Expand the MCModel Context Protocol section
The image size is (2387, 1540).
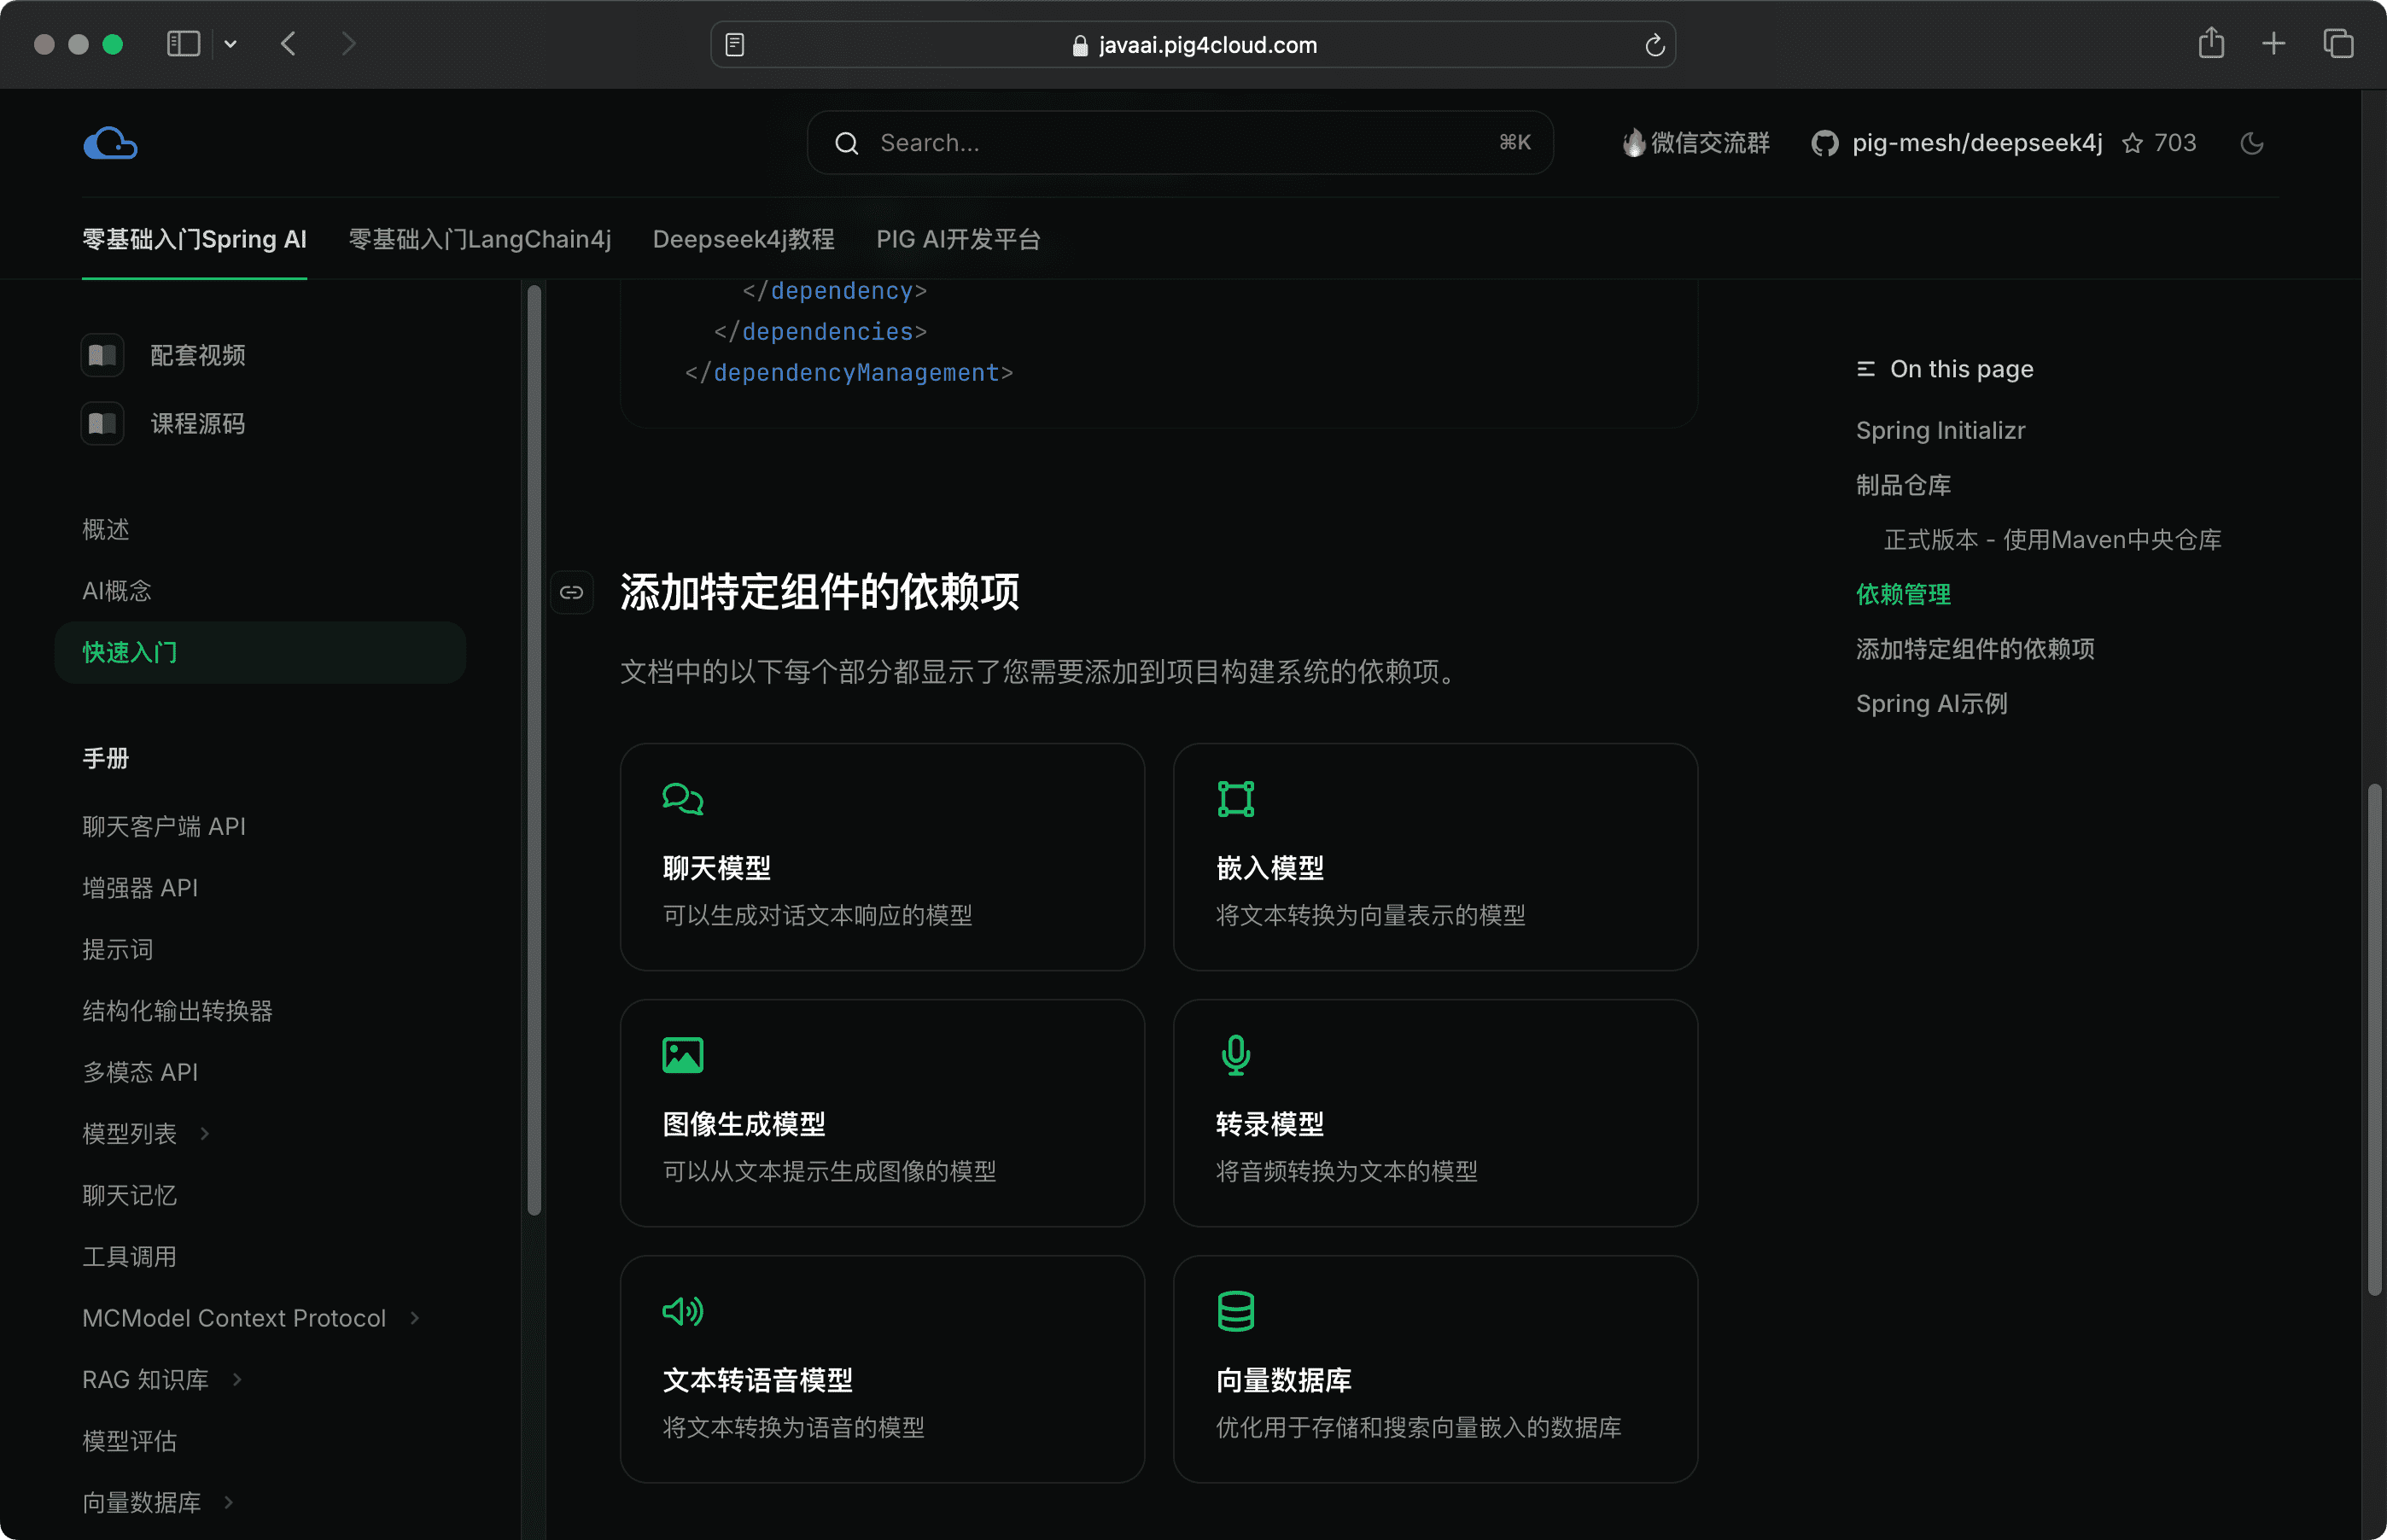point(414,1318)
